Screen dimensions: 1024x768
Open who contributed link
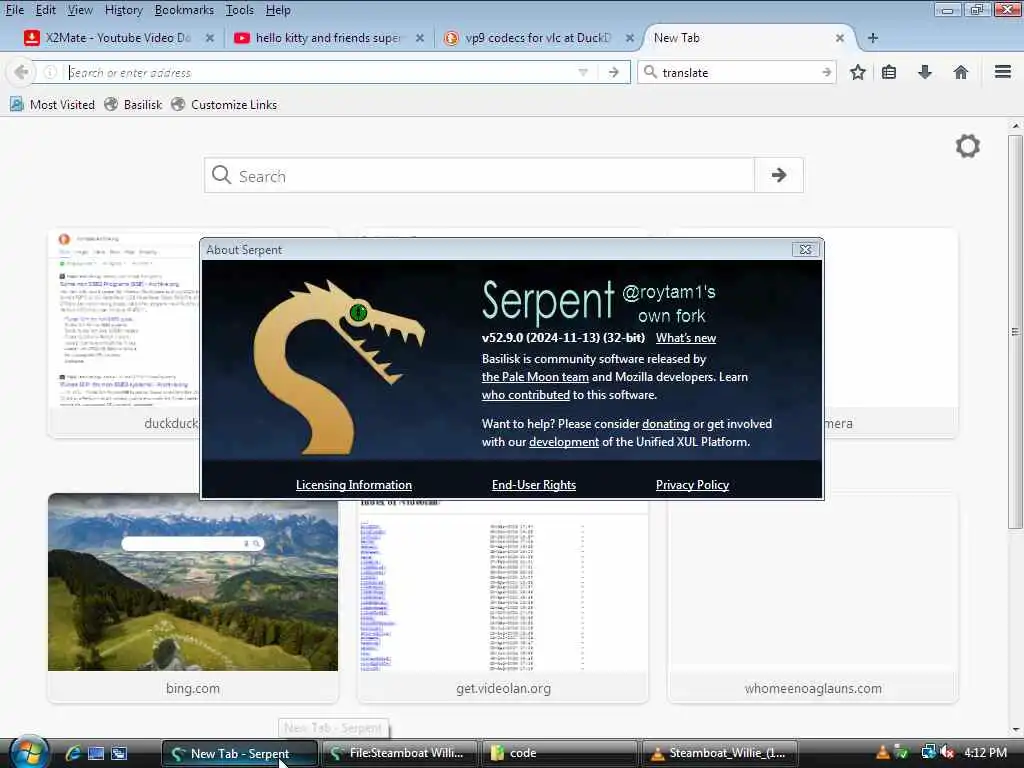click(526, 394)
